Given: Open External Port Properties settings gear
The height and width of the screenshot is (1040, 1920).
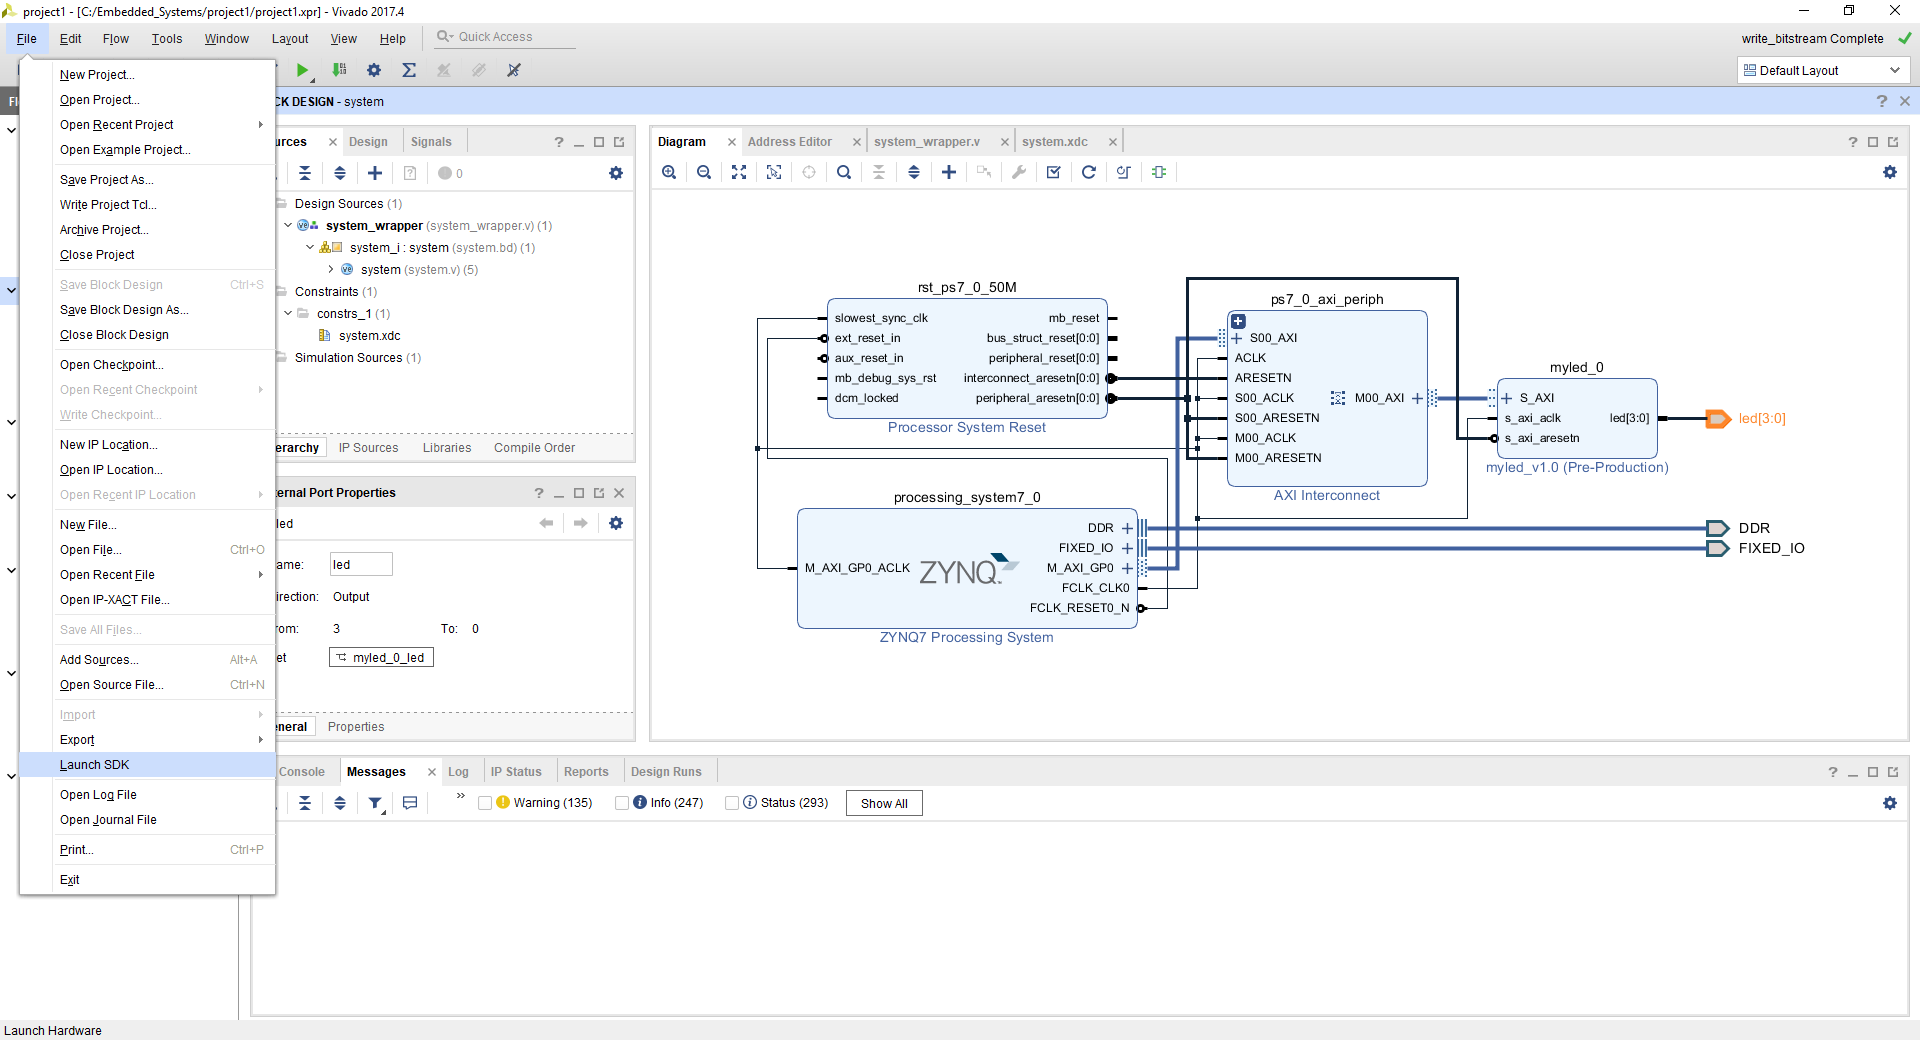Looking at the screenshot, I should point(616,523).
